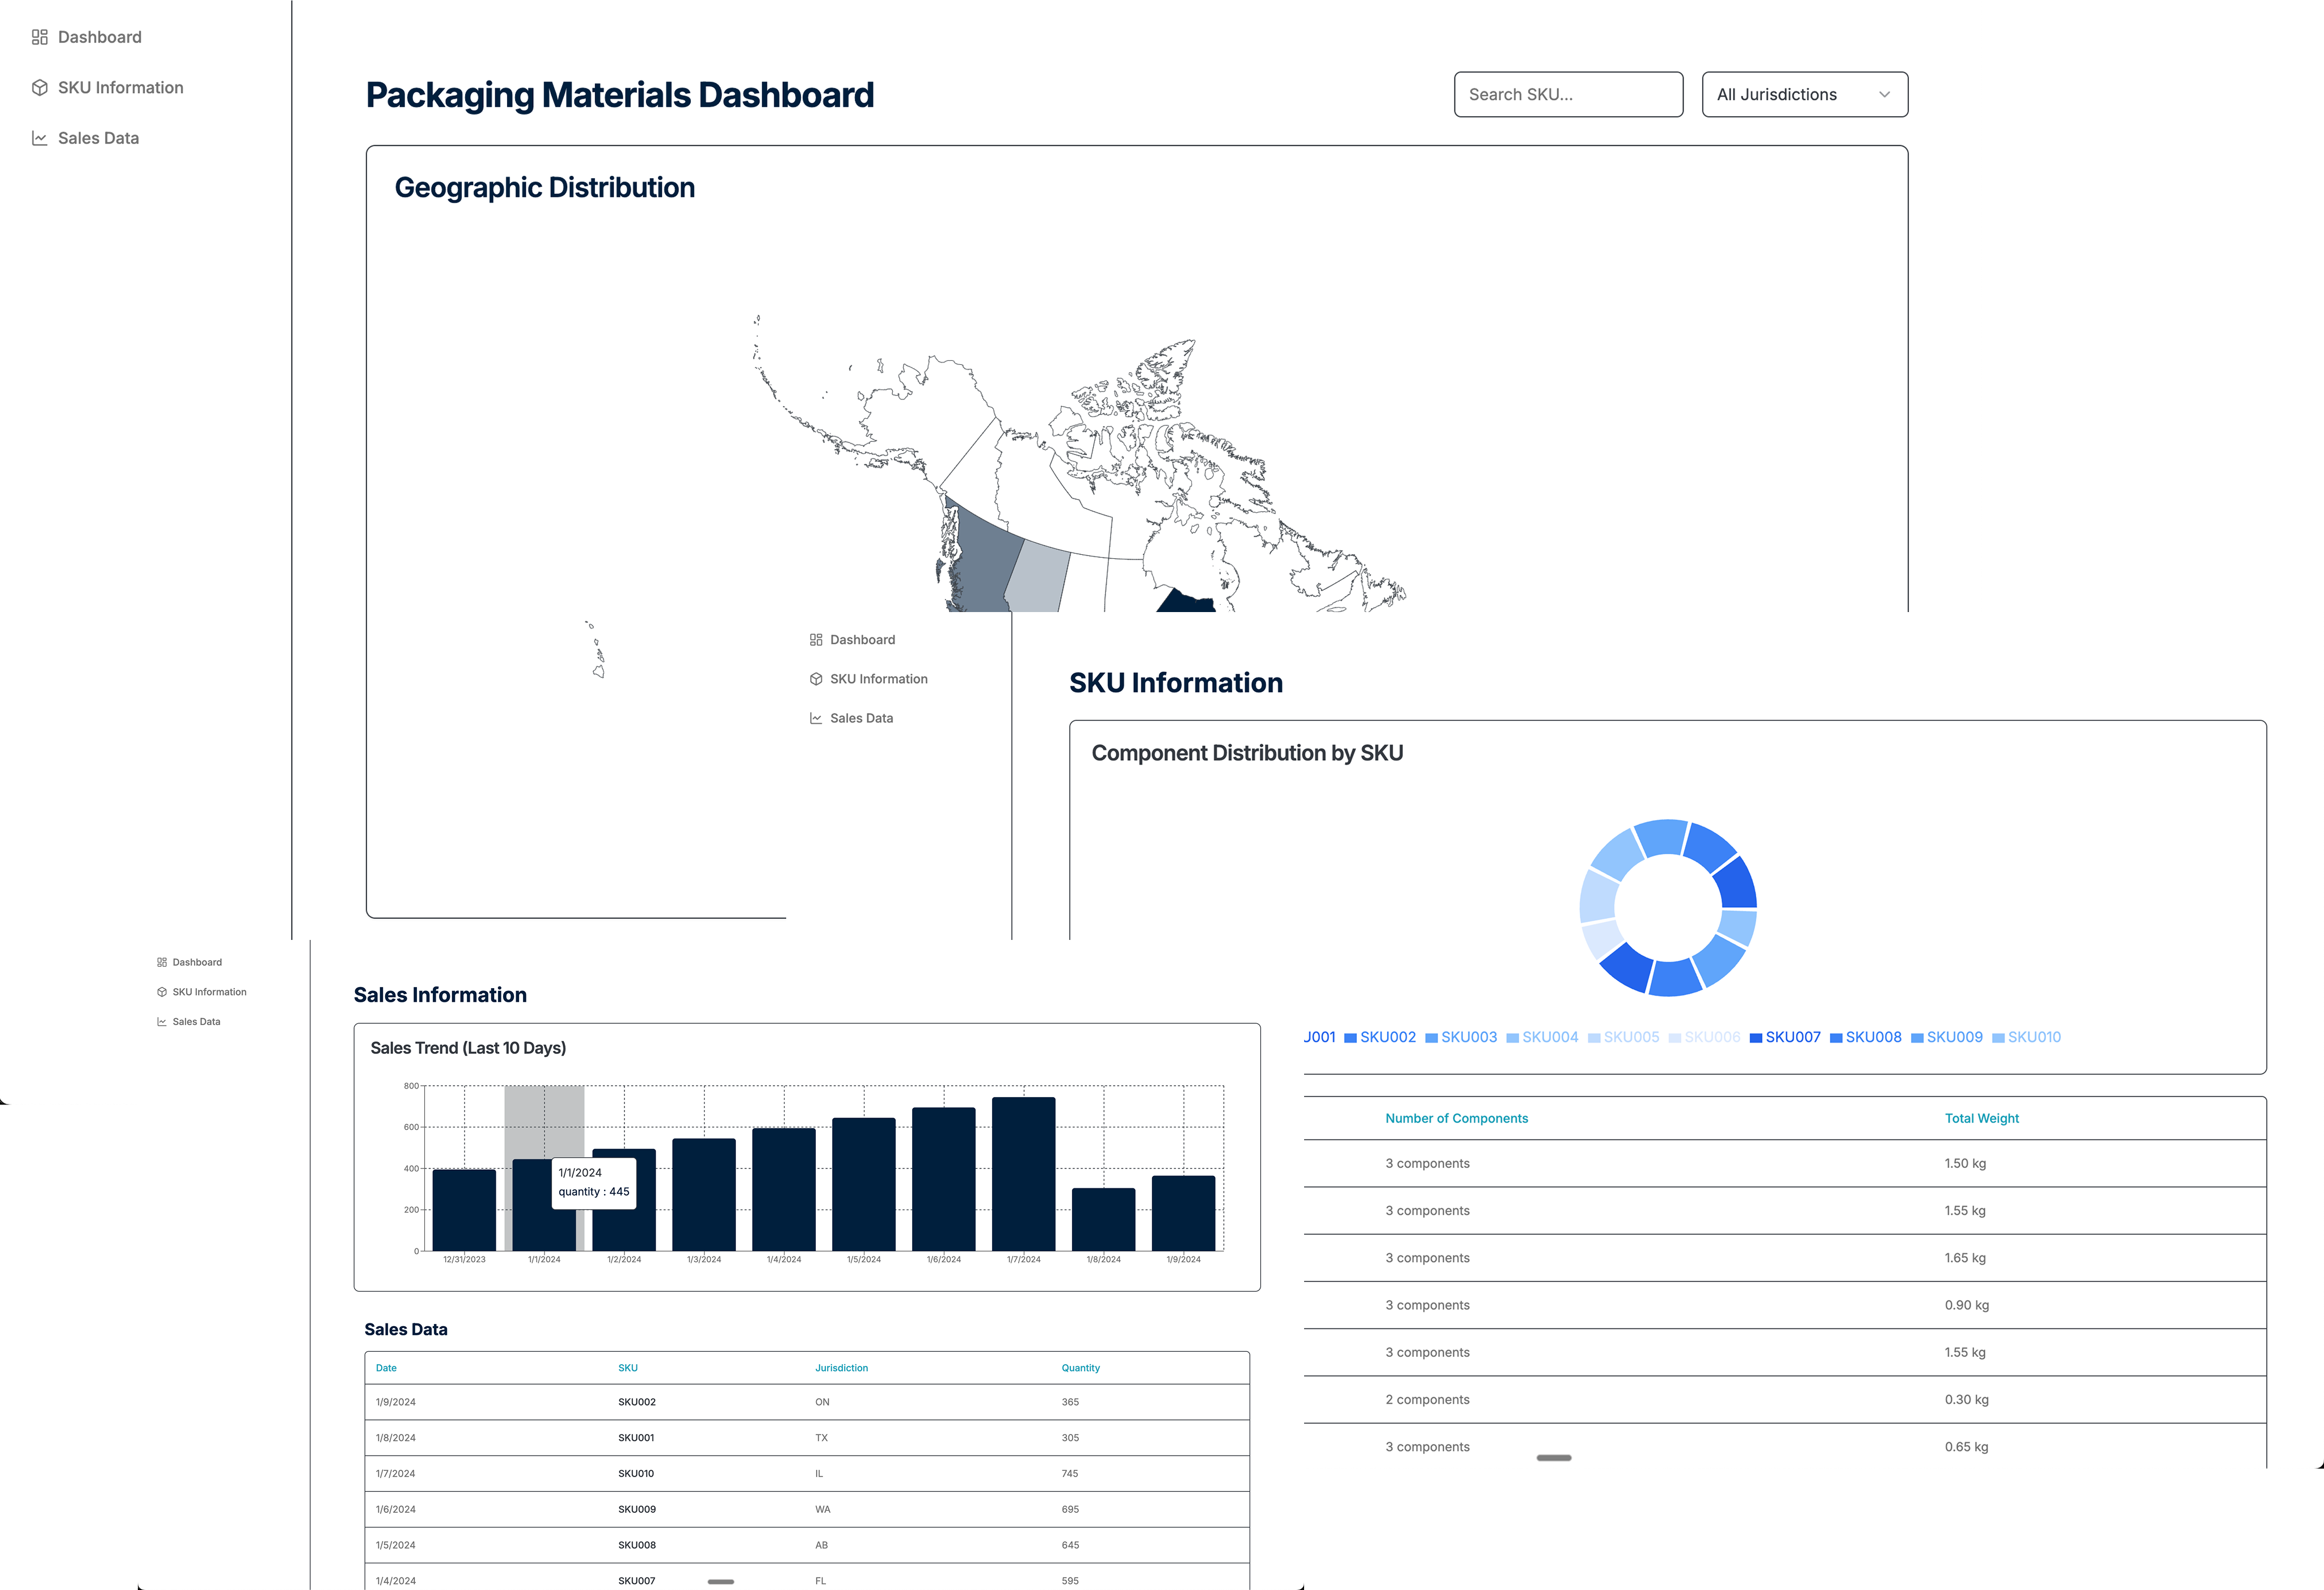
Task: Click the gray drag handle below the weight table
Action: 1554,1459
